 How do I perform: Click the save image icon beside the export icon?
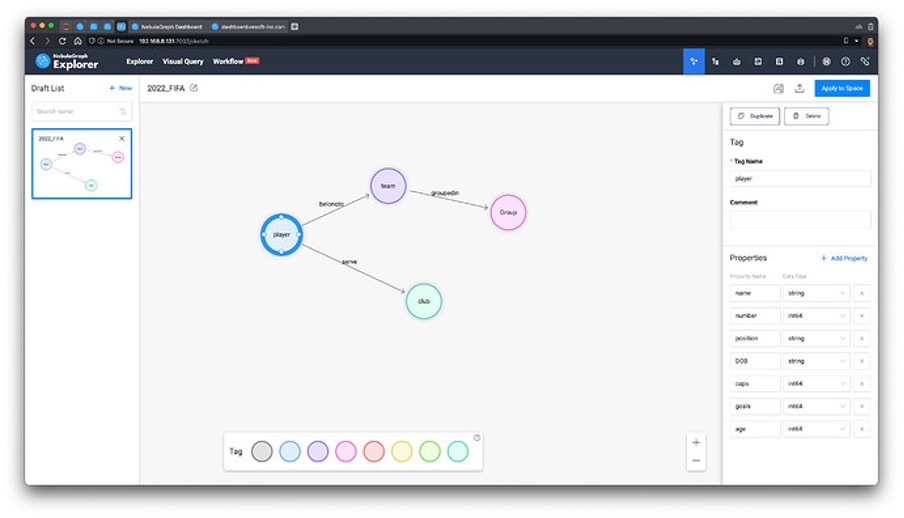[778, 88]
